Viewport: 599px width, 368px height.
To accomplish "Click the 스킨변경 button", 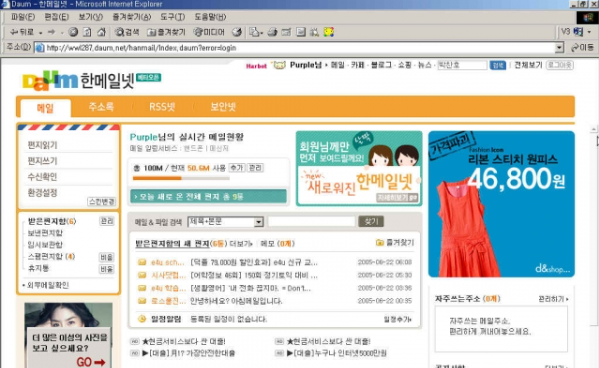I will click(101, 201).
